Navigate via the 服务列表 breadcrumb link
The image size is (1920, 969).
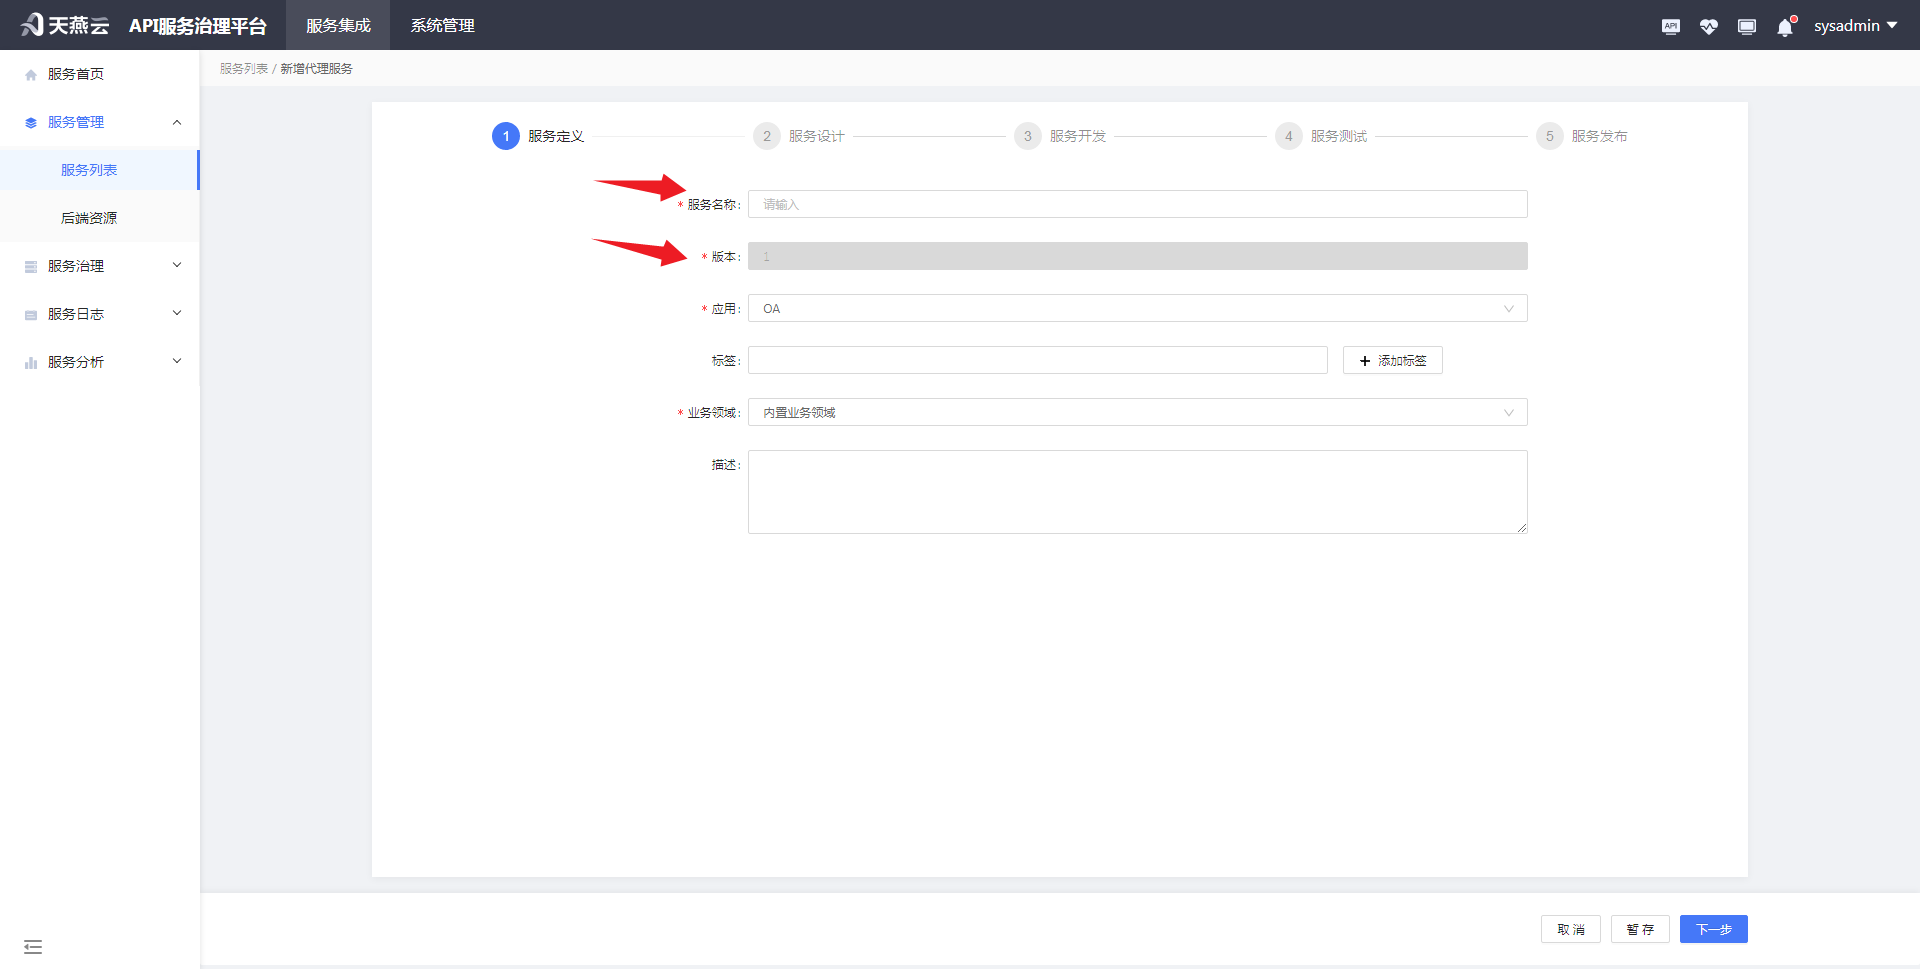(x=243, y=68)
